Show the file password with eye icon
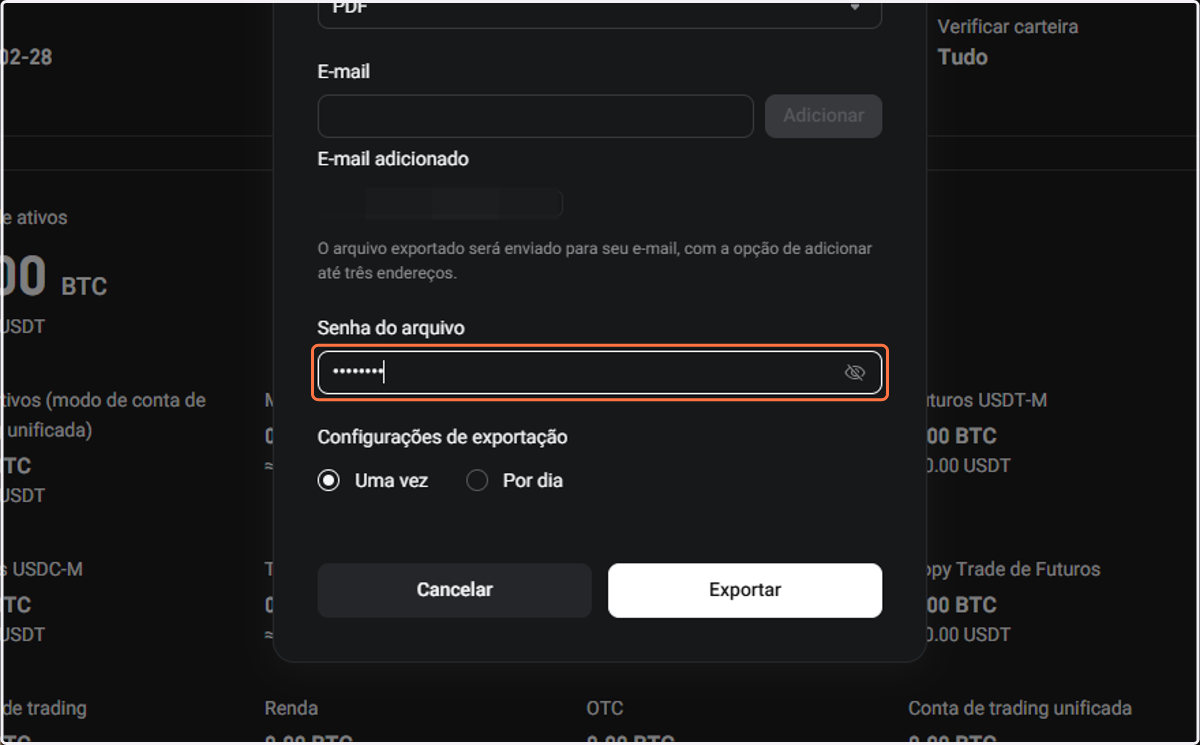Viewport: 1200px width, 745px height. click(854, 373)
